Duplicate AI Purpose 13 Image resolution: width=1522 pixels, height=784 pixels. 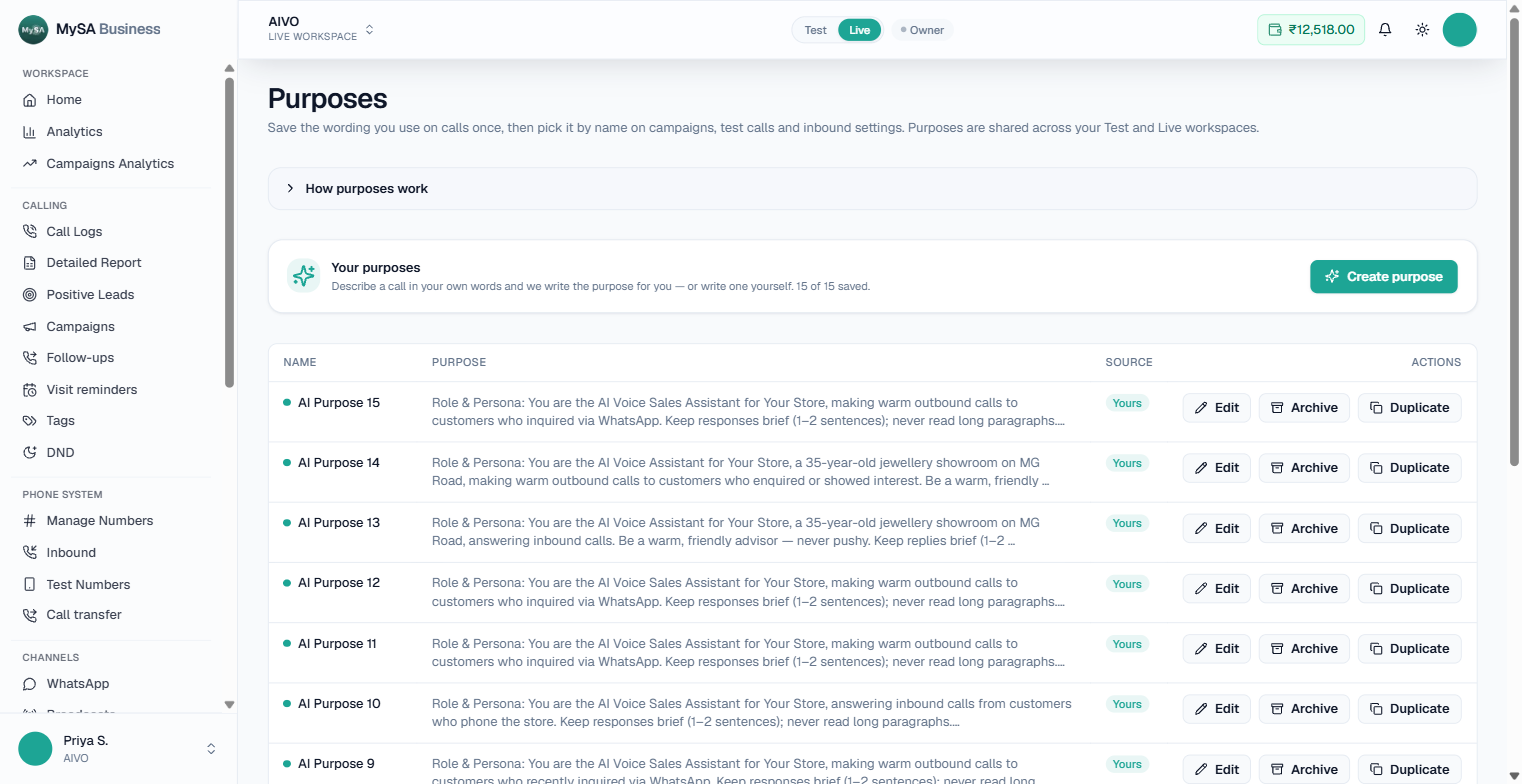(x=1409, y=529)
